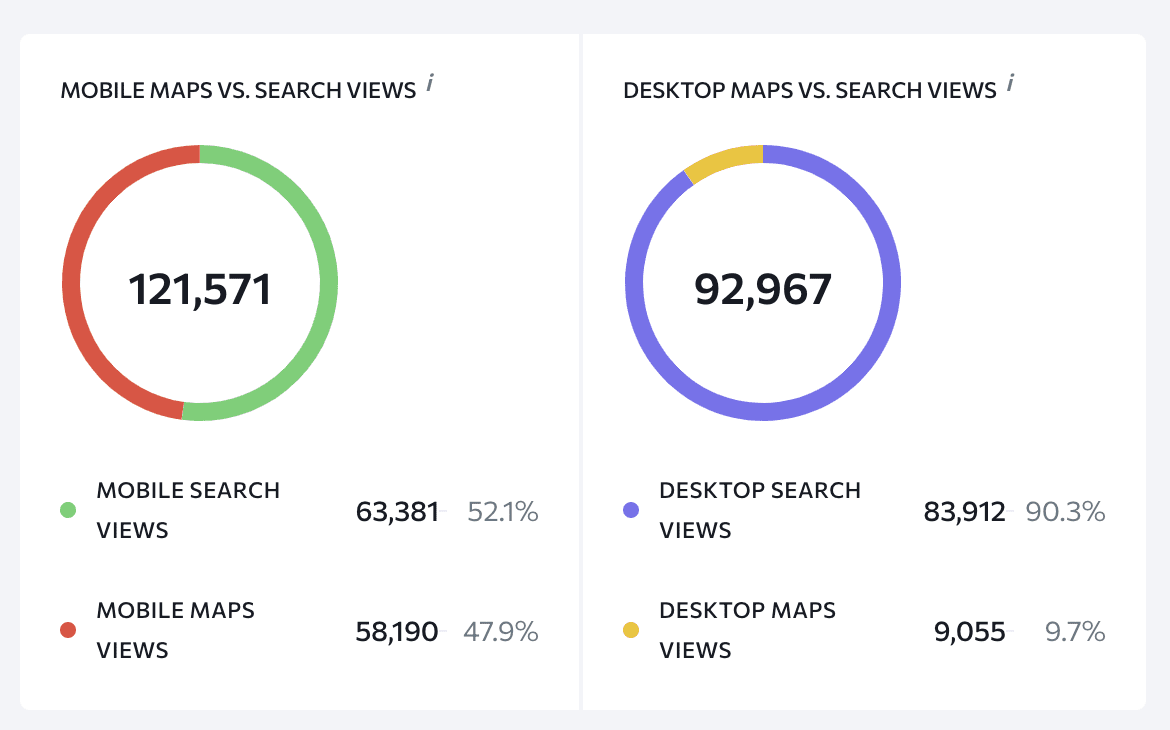This screenshot has height=730, width=1170.
Task: Click the value 9,055
Action: click(x=970, y=632)
